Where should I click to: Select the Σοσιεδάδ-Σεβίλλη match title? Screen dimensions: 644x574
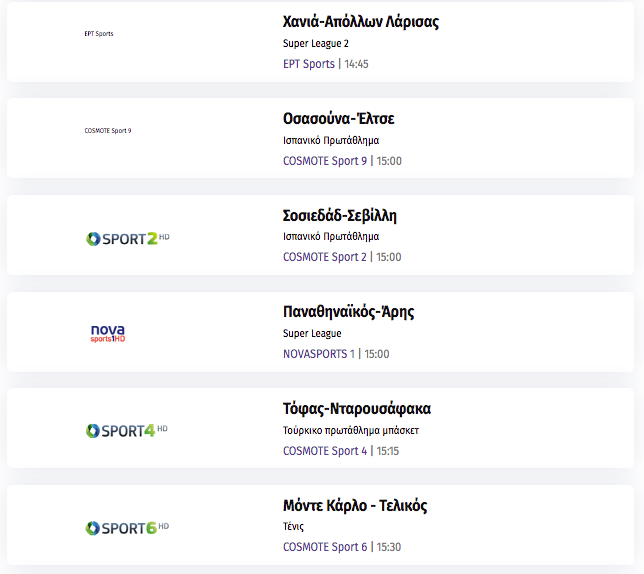pos(340,216)
